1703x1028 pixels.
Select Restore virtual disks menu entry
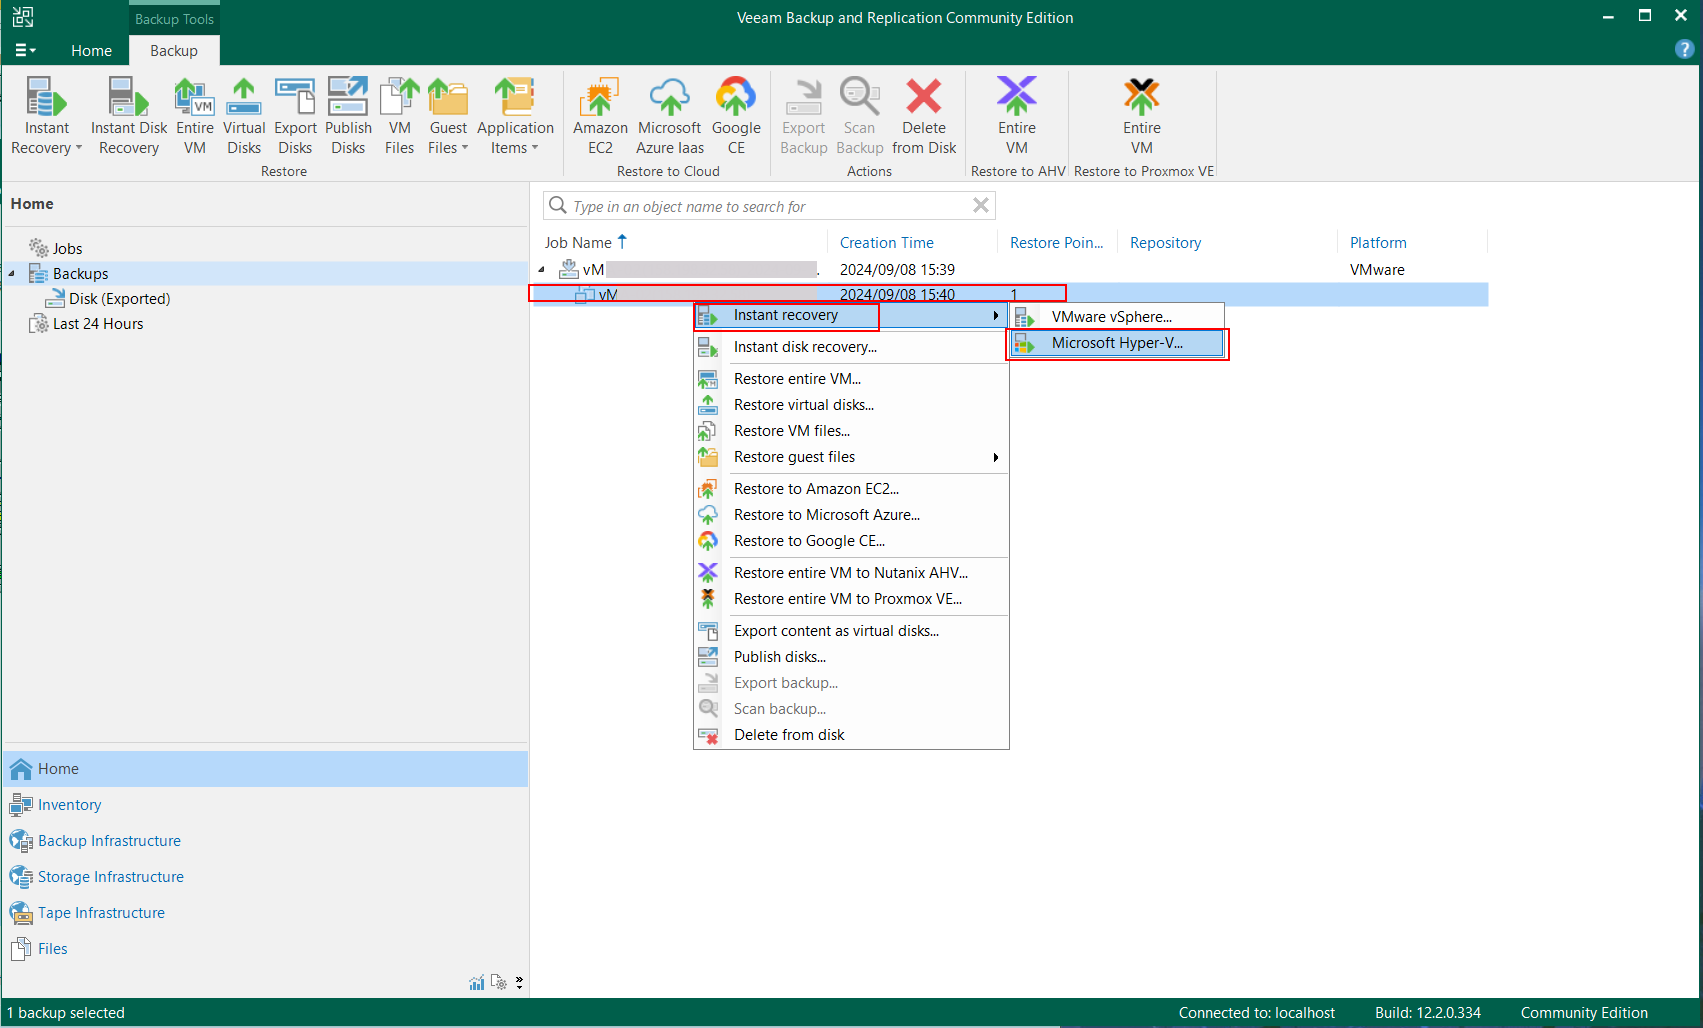coord(851,405)
